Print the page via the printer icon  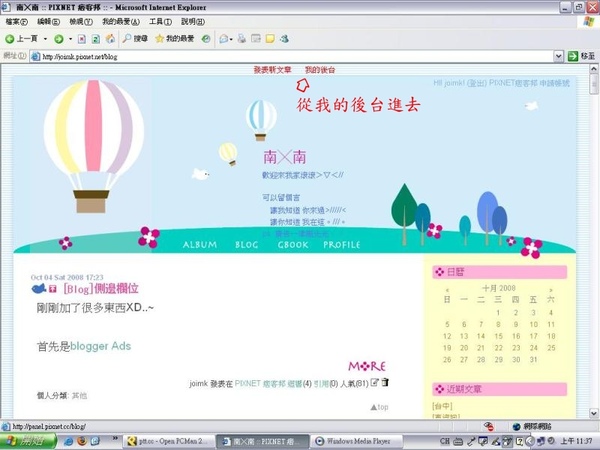[x=241, y=38]
